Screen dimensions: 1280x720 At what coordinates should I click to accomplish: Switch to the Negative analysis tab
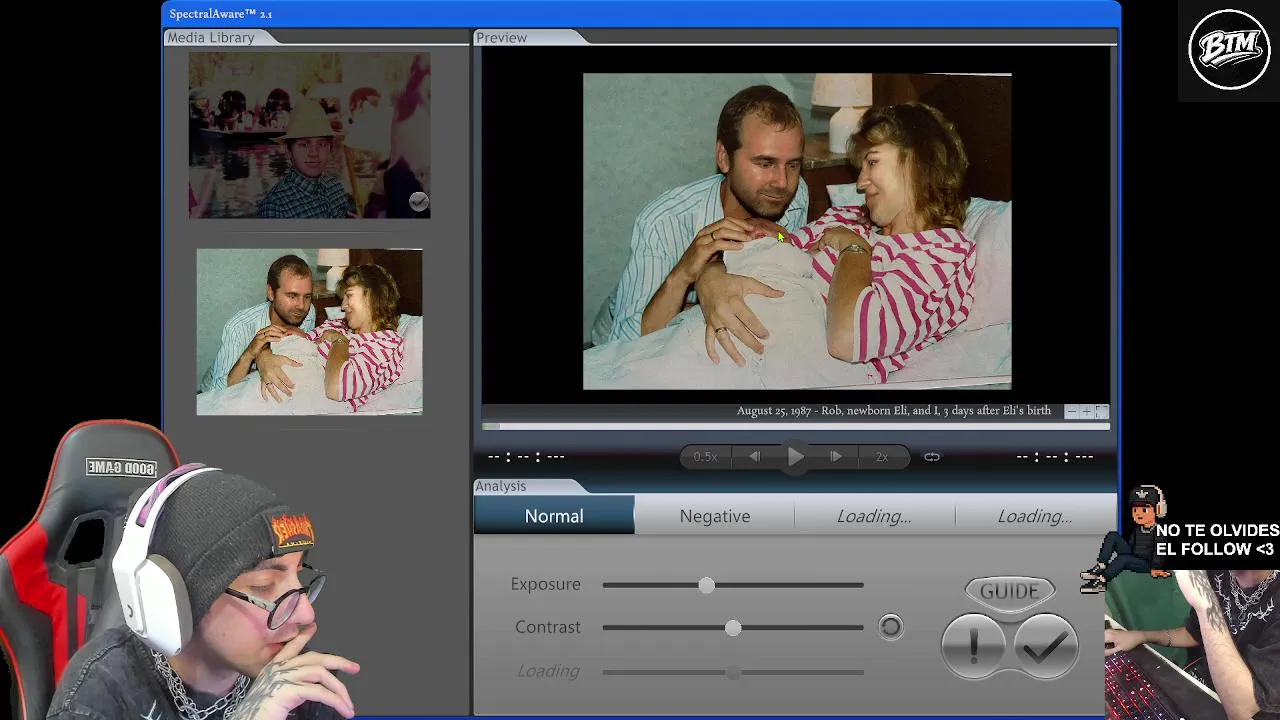pyautogui.click(x=715, y=516)
